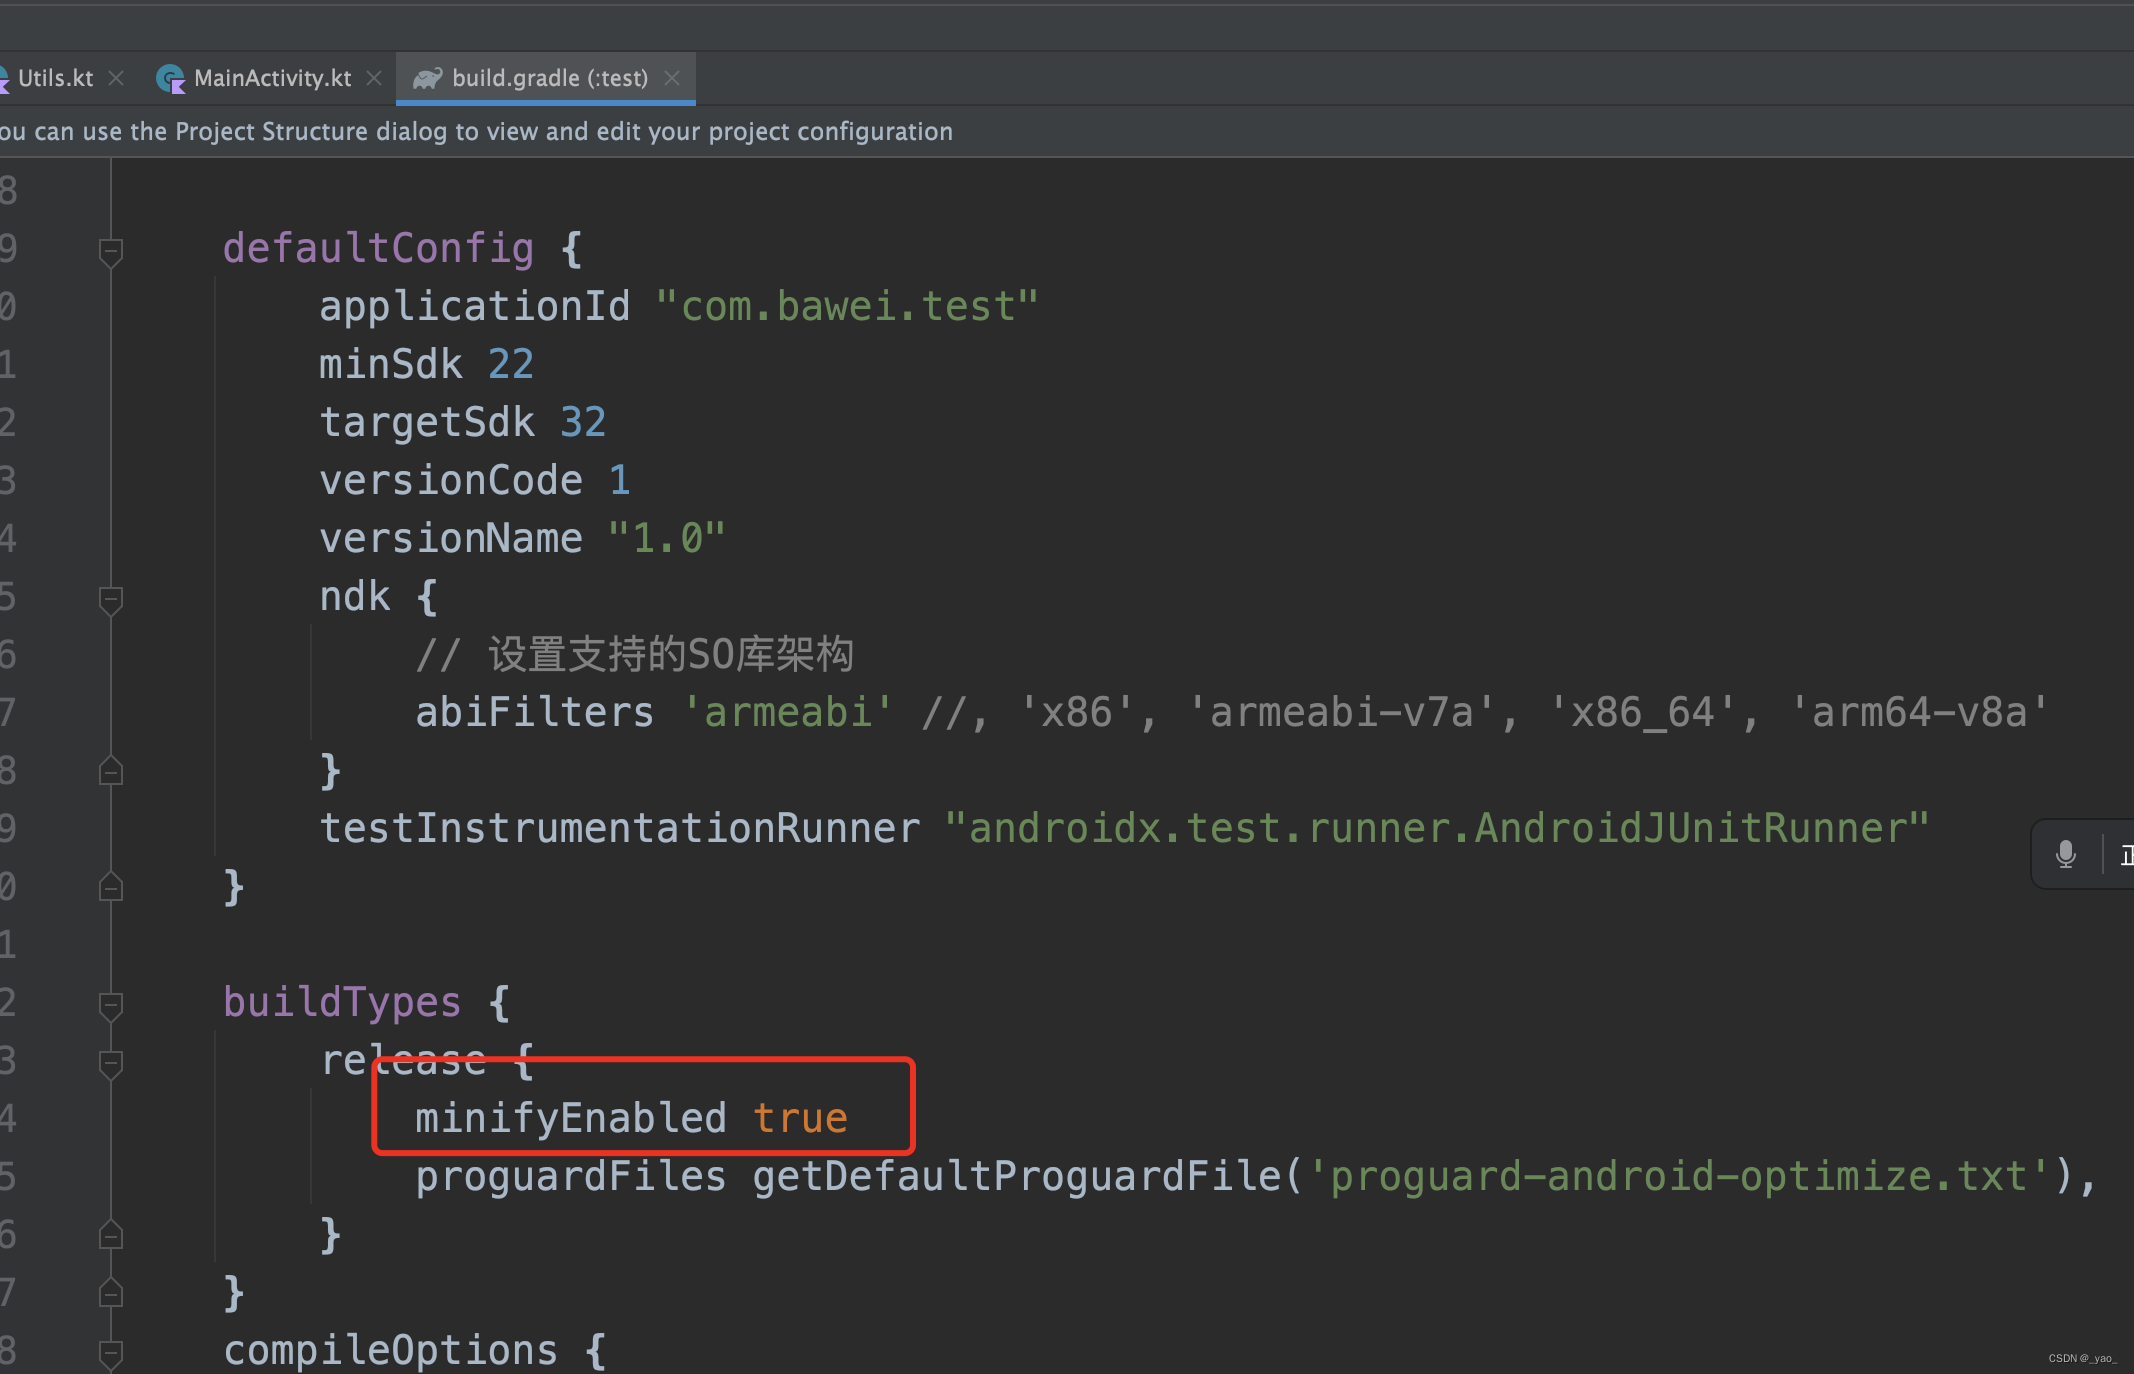Click the testInstrumentationRunner keyword

pos(620,828)
